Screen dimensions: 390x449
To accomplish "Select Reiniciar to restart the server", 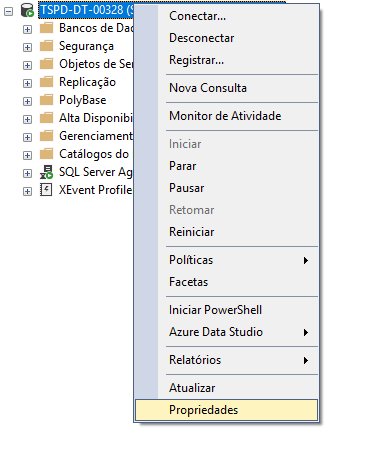I will [227, 232].
